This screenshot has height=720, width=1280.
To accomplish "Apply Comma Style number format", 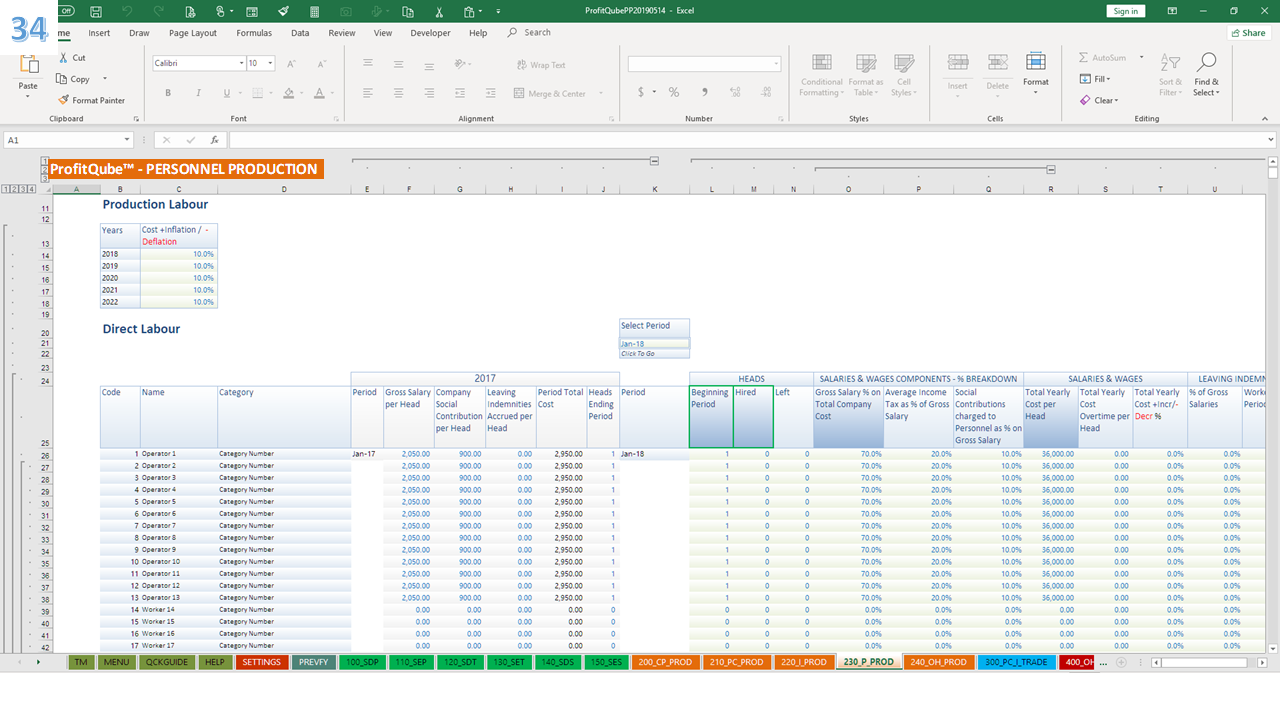I will 705,92.
